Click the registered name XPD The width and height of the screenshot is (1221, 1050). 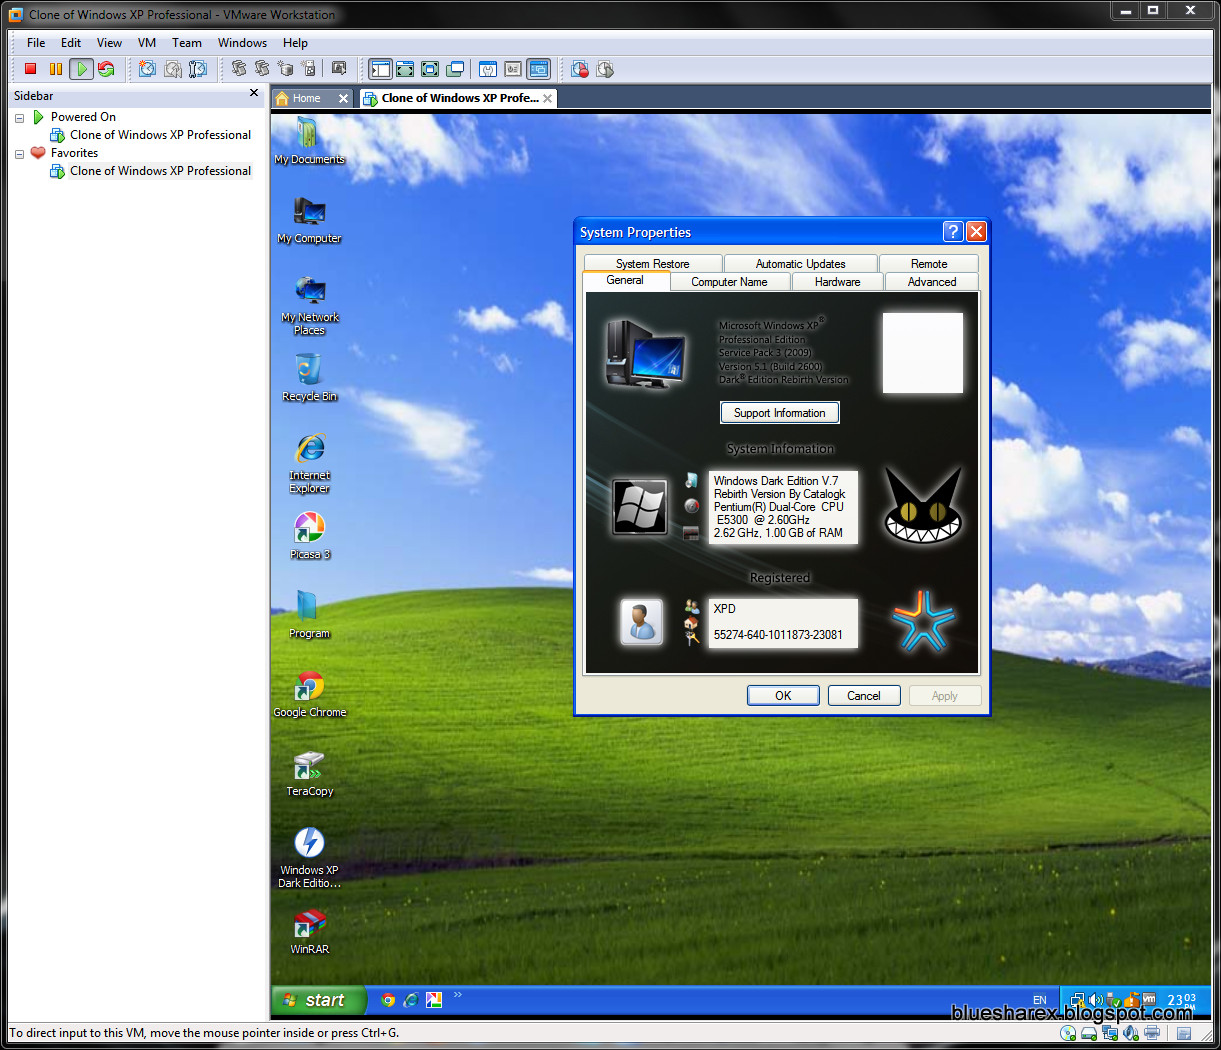[725, 609]
